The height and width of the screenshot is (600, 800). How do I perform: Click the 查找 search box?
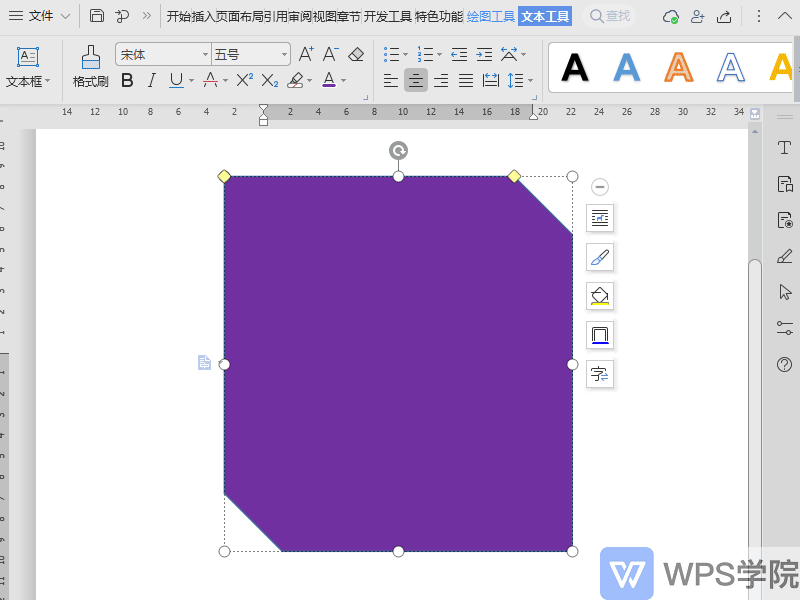pos(610,16)
